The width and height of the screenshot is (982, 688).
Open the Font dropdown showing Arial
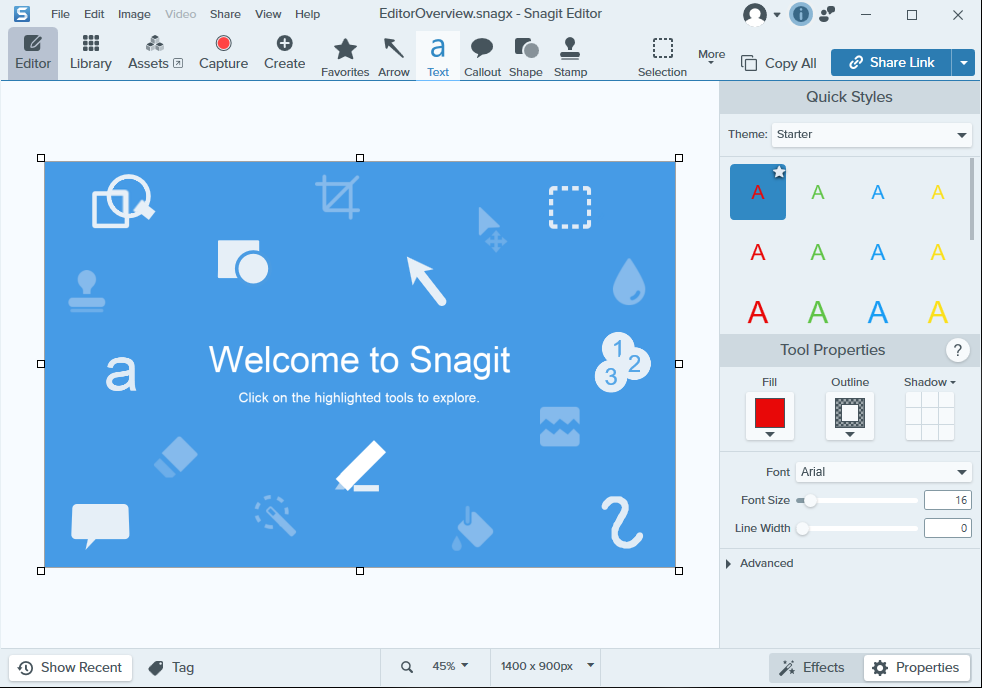(884, 472)
